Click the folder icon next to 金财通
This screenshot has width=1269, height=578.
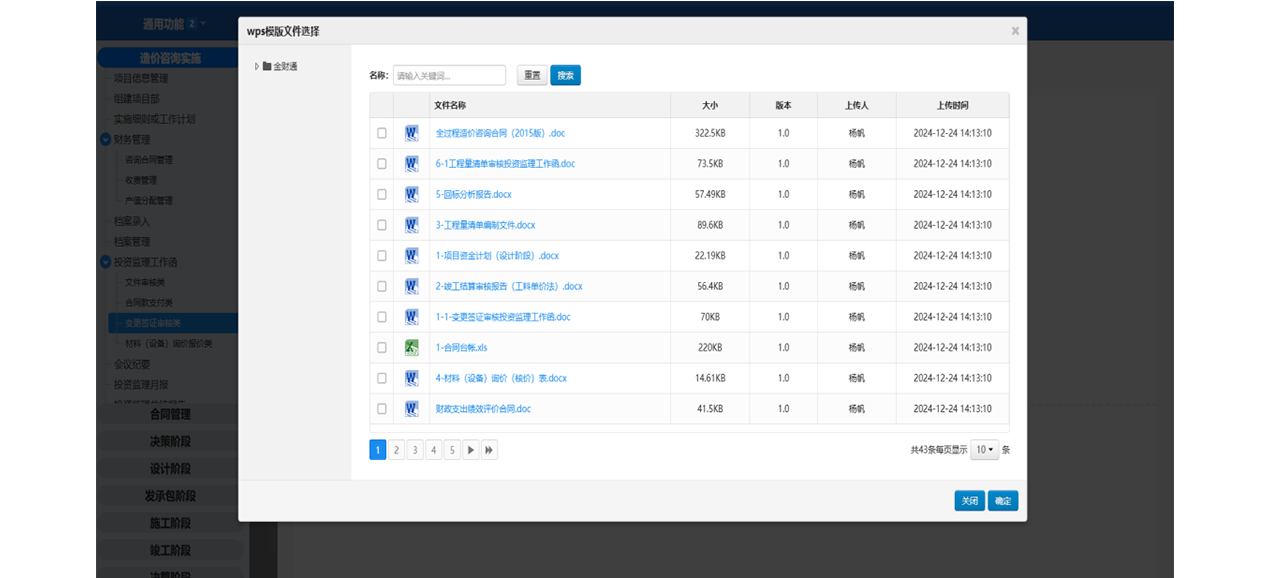point(267,67)
